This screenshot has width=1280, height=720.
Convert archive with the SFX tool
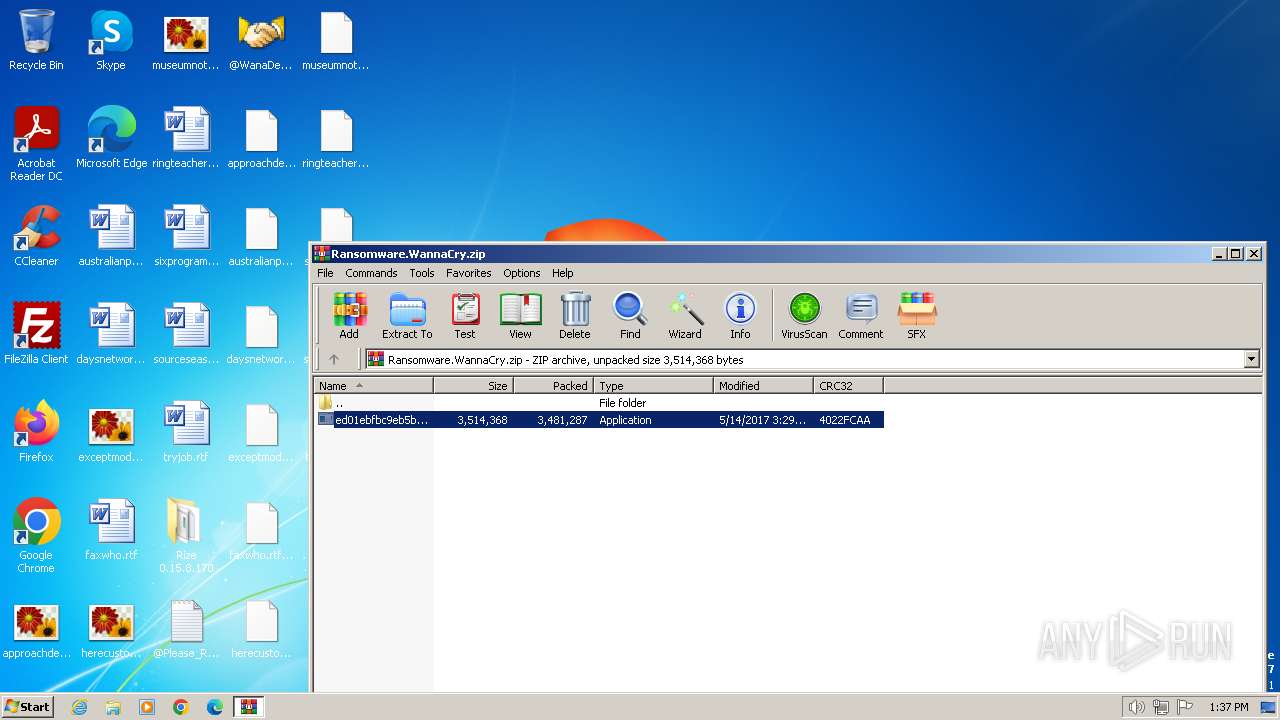point(917,316)
